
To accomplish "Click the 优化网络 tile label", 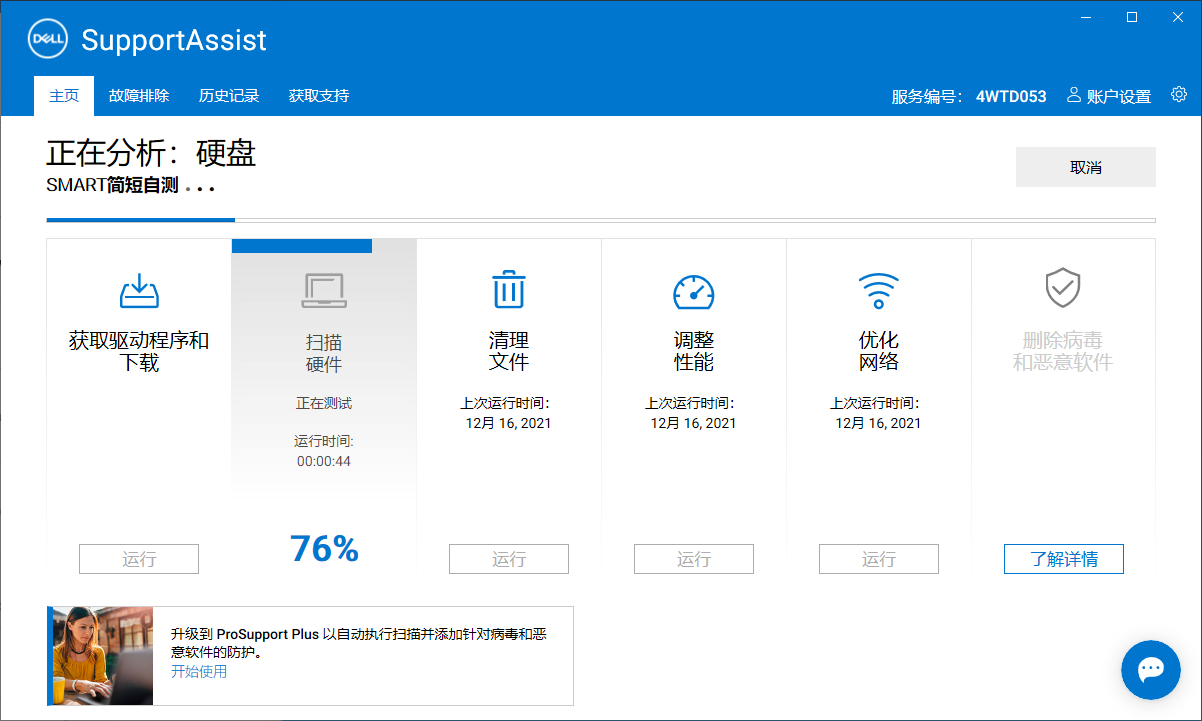I will tap(879, 351).
